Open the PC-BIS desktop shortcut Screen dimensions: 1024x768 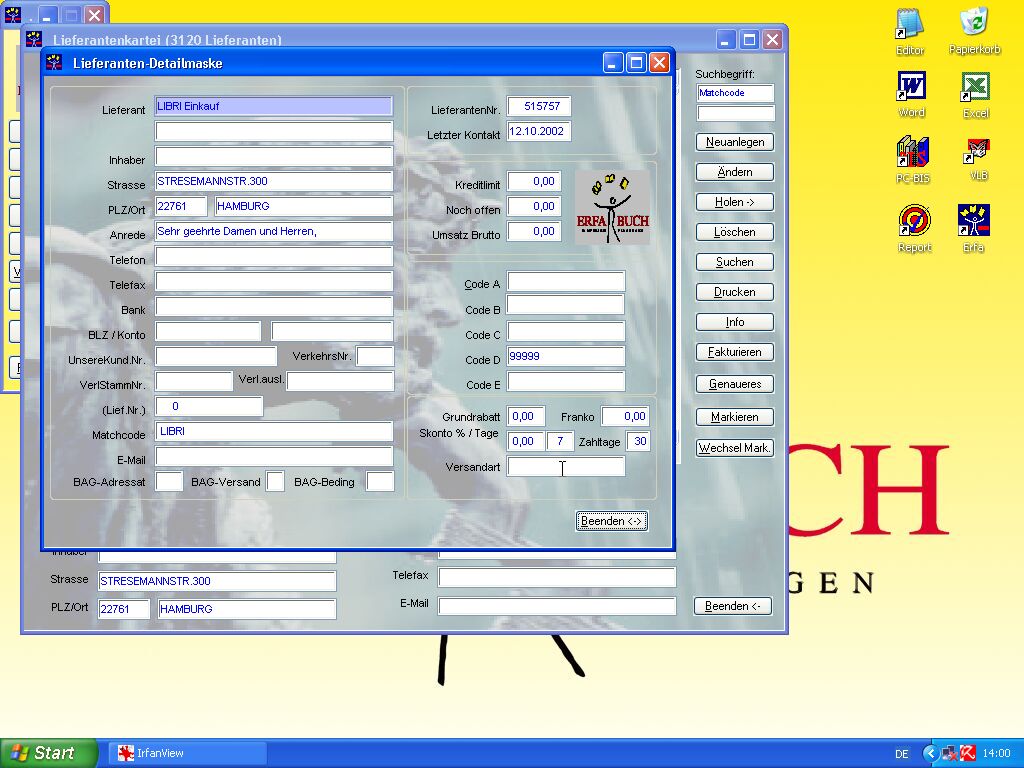point(912,160)
